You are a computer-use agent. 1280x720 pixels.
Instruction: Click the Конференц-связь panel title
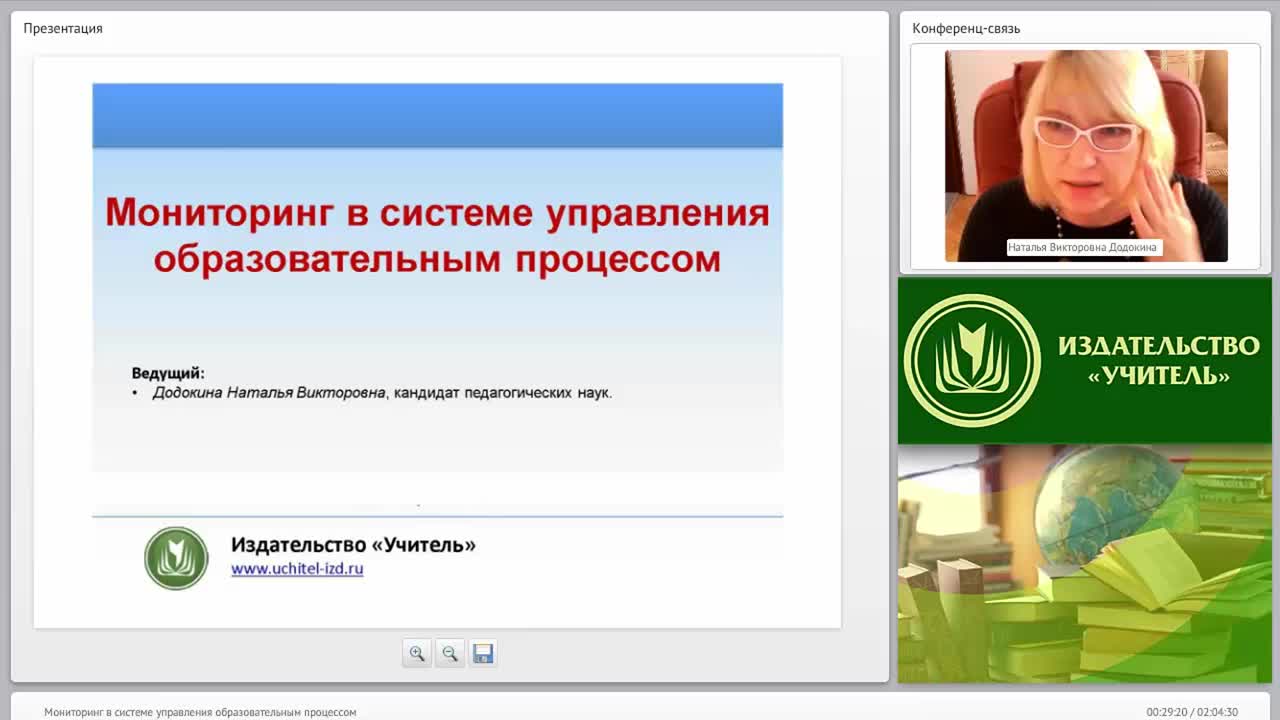(x=966, y=28)
